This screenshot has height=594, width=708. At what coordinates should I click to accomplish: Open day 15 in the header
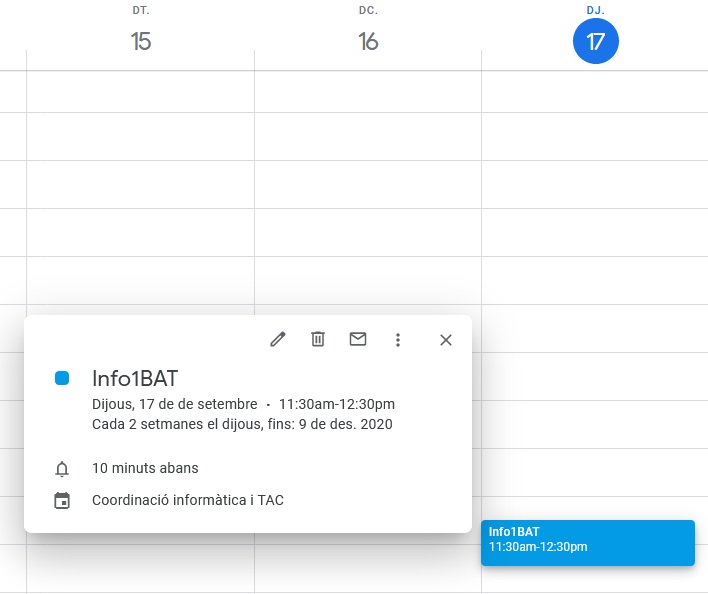[141, 41]
